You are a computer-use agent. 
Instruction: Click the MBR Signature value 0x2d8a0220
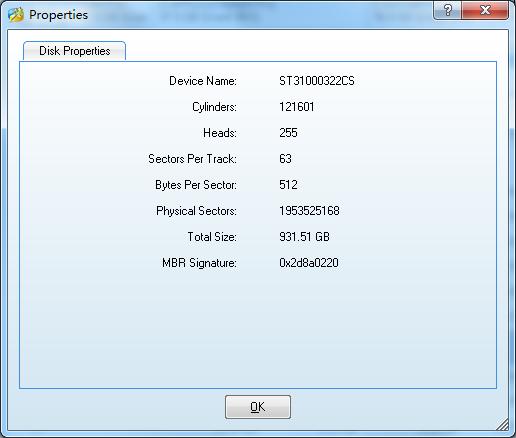(309, 263)
